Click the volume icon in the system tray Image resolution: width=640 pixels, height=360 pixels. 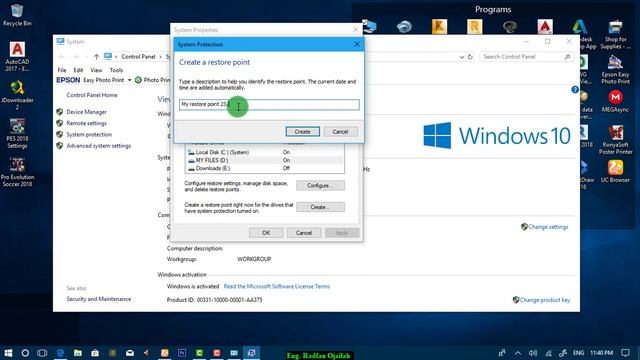click(x=533, y=353)
